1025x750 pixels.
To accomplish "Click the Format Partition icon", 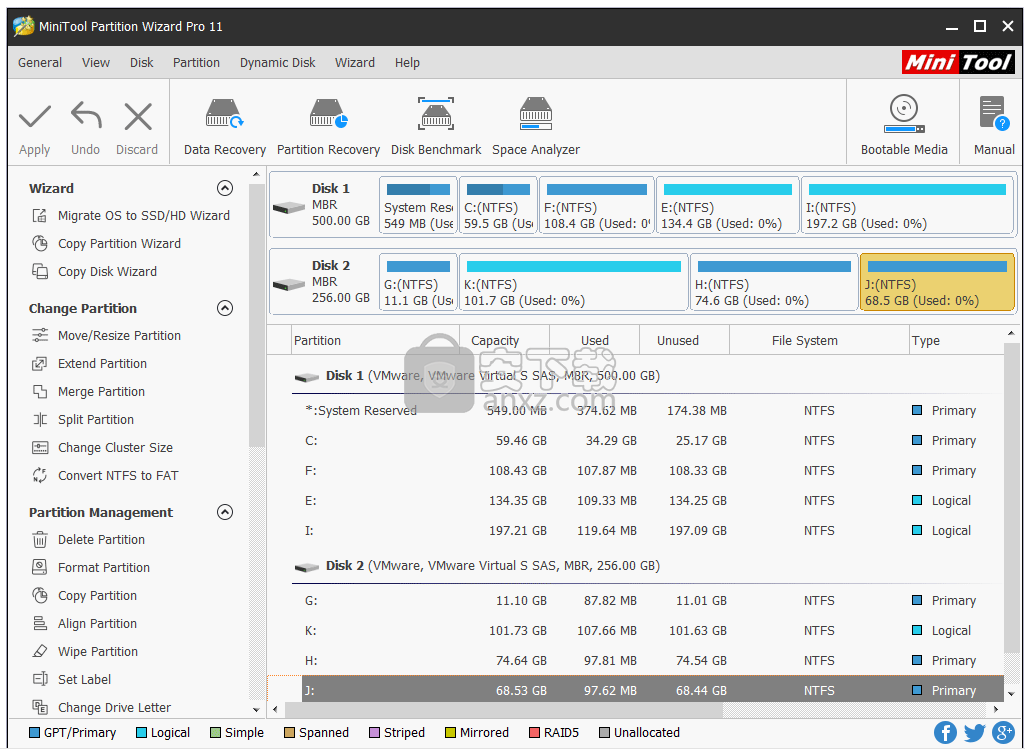I will (40, 568).
